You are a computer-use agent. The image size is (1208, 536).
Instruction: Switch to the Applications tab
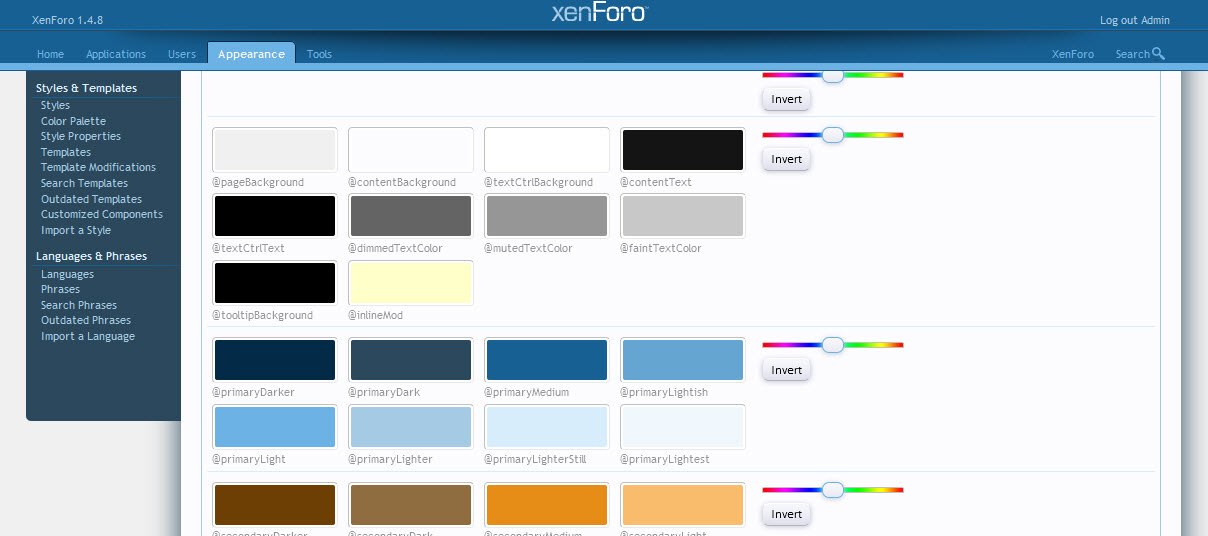[x=116, y=54]
